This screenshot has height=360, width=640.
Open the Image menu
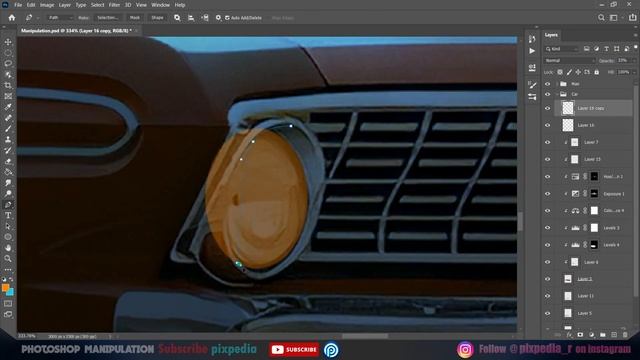tap(47, 5)
